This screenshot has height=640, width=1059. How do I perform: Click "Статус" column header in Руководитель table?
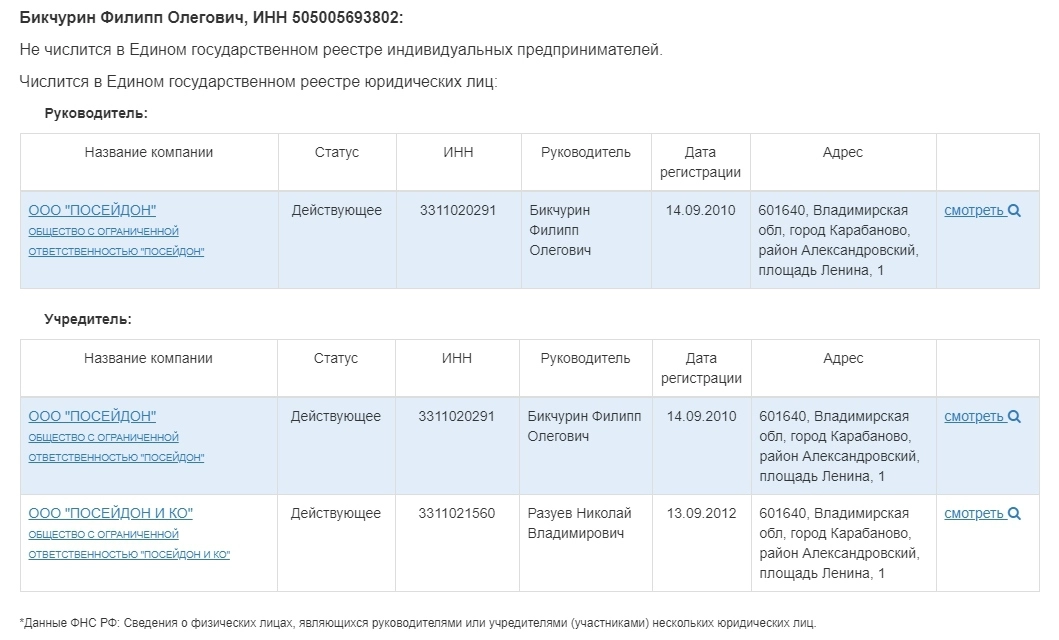[x=336, y=152]
